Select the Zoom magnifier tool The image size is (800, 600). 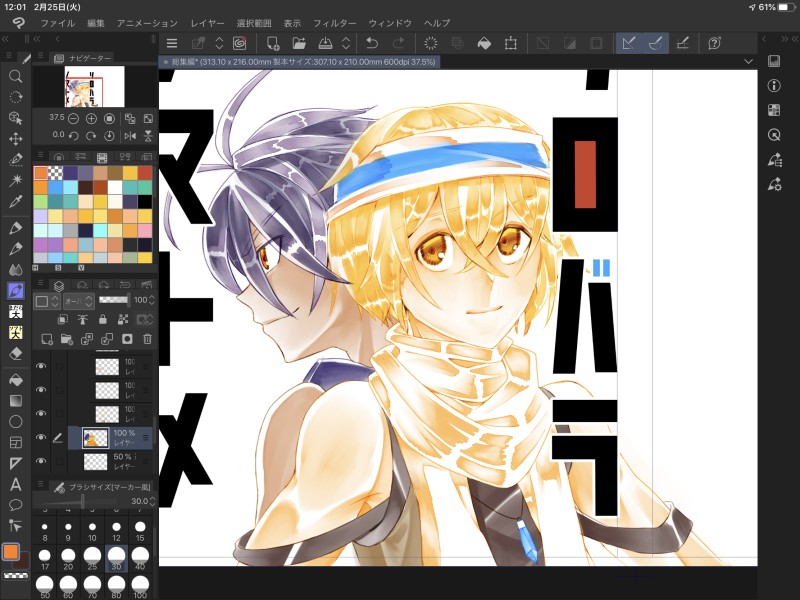tap(15, 77)
